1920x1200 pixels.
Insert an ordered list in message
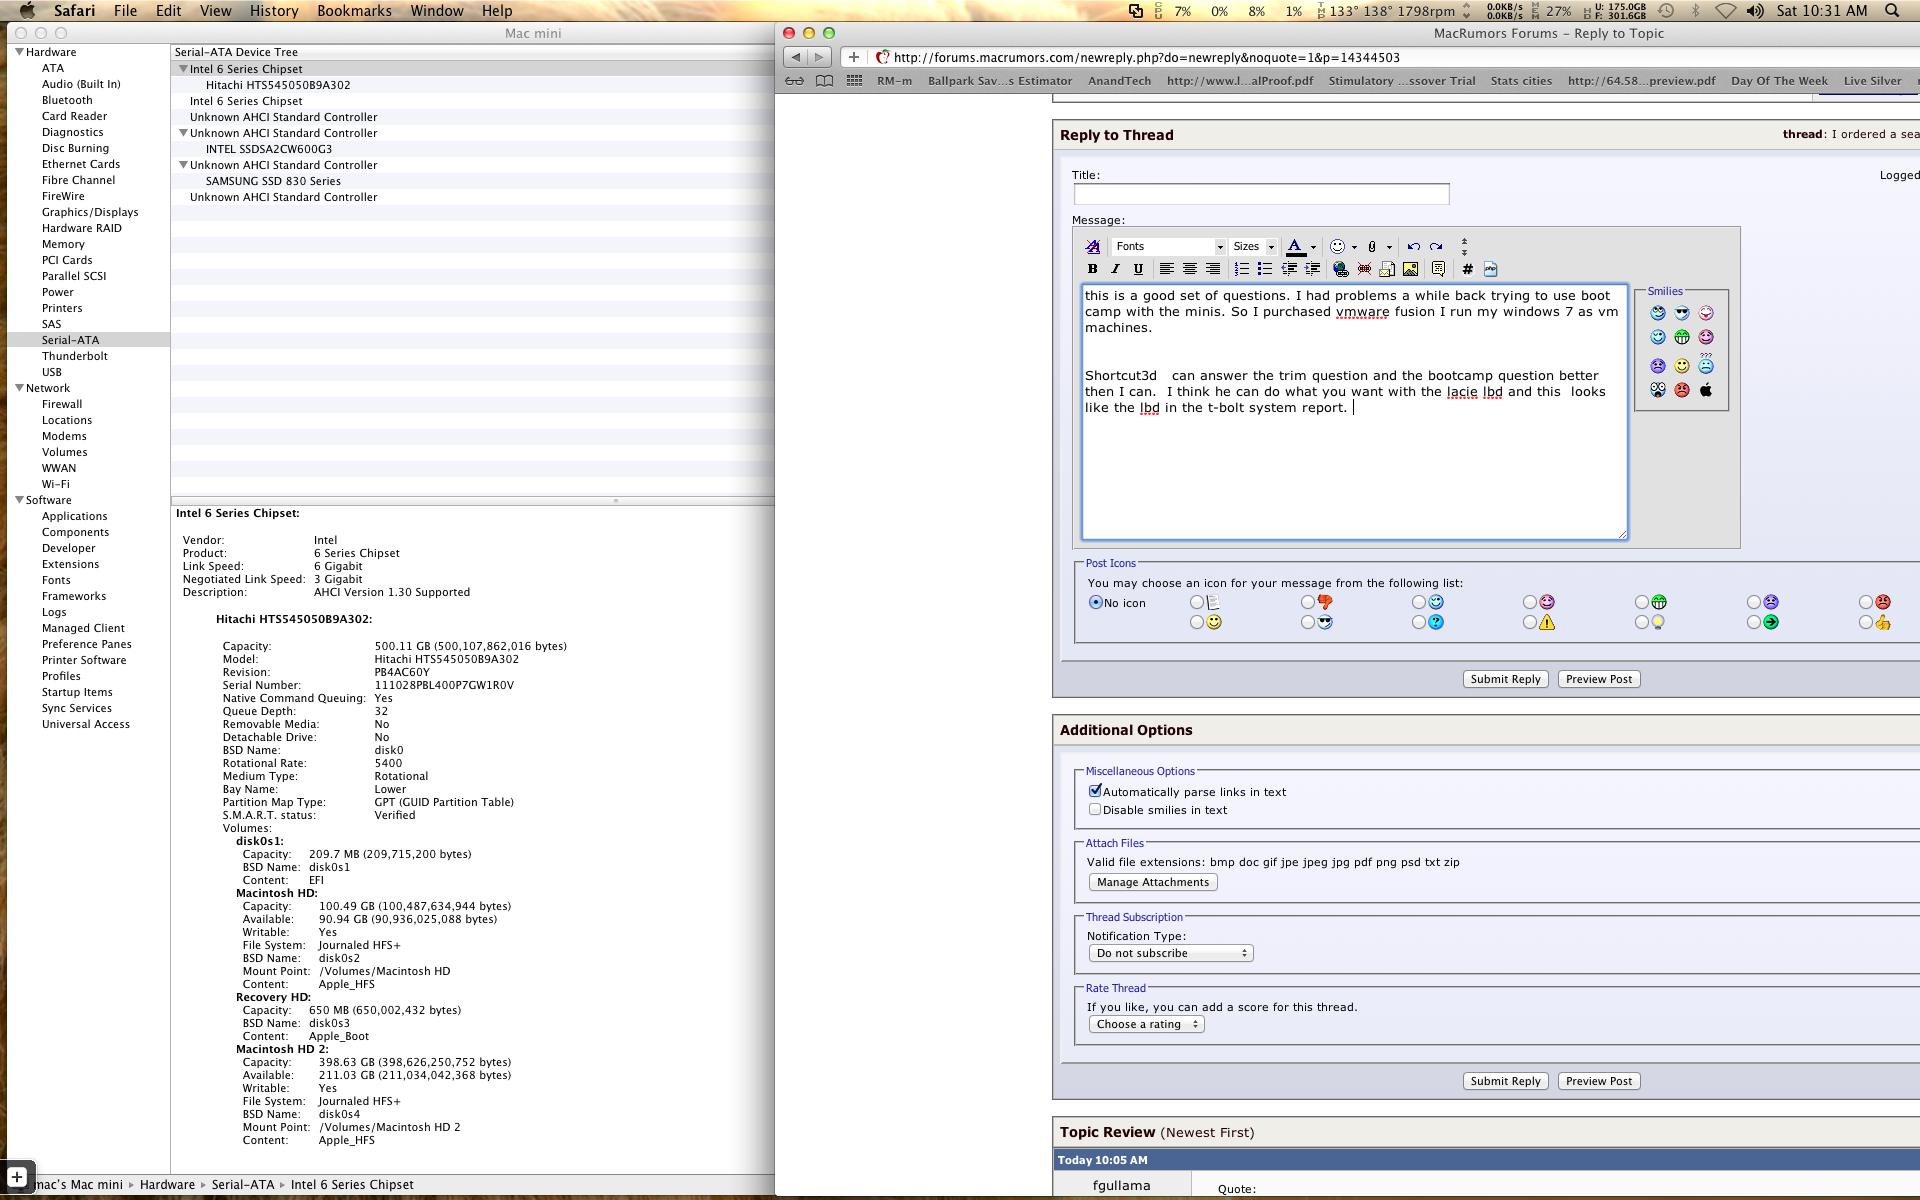pos(1241,269)
